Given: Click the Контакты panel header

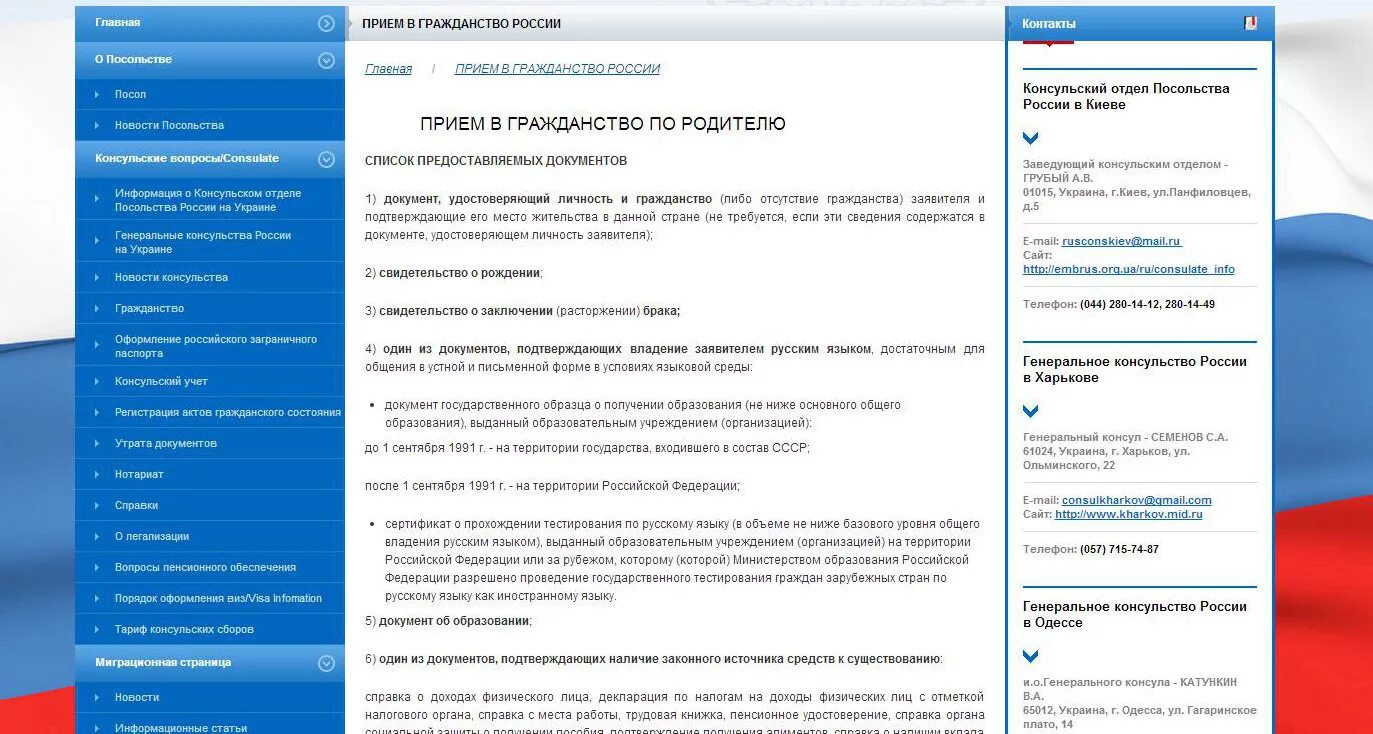Looking at the screenshot, I should coord(1140,23).
